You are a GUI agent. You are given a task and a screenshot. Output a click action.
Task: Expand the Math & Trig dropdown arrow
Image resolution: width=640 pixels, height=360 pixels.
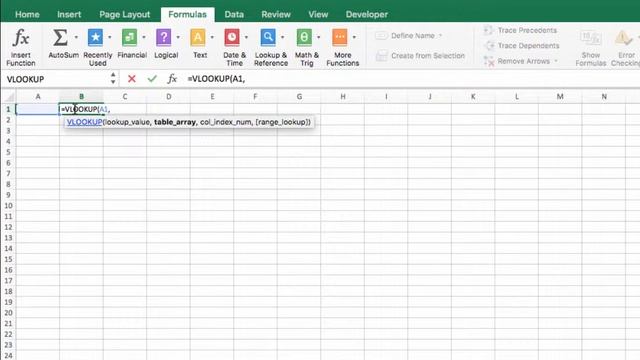[318, 37]
